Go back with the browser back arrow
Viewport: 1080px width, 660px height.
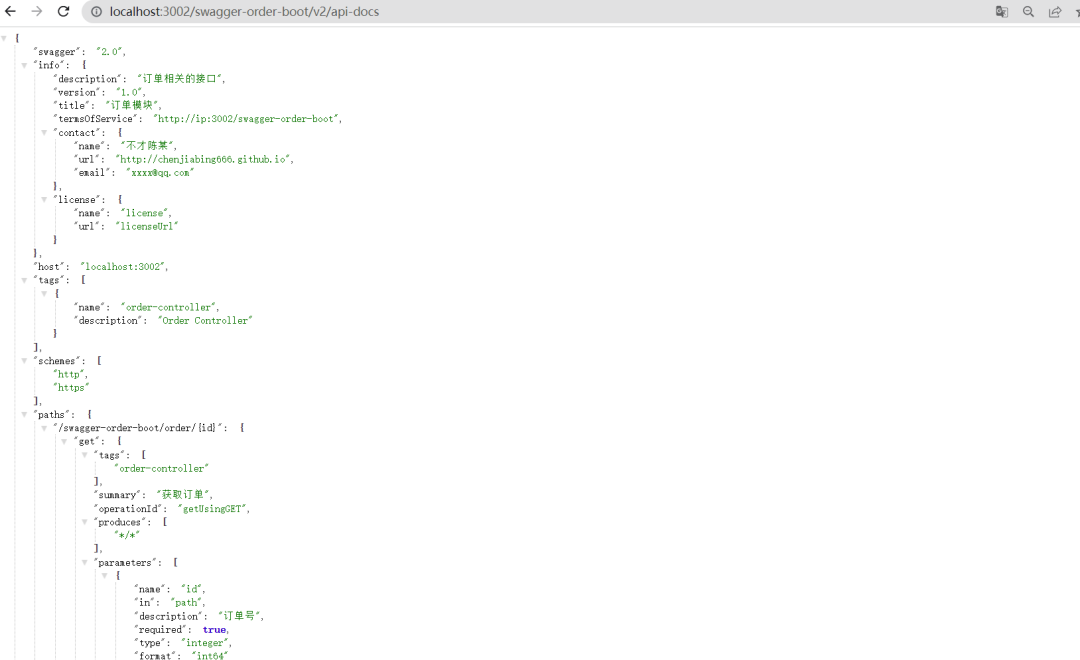point(10,12)
